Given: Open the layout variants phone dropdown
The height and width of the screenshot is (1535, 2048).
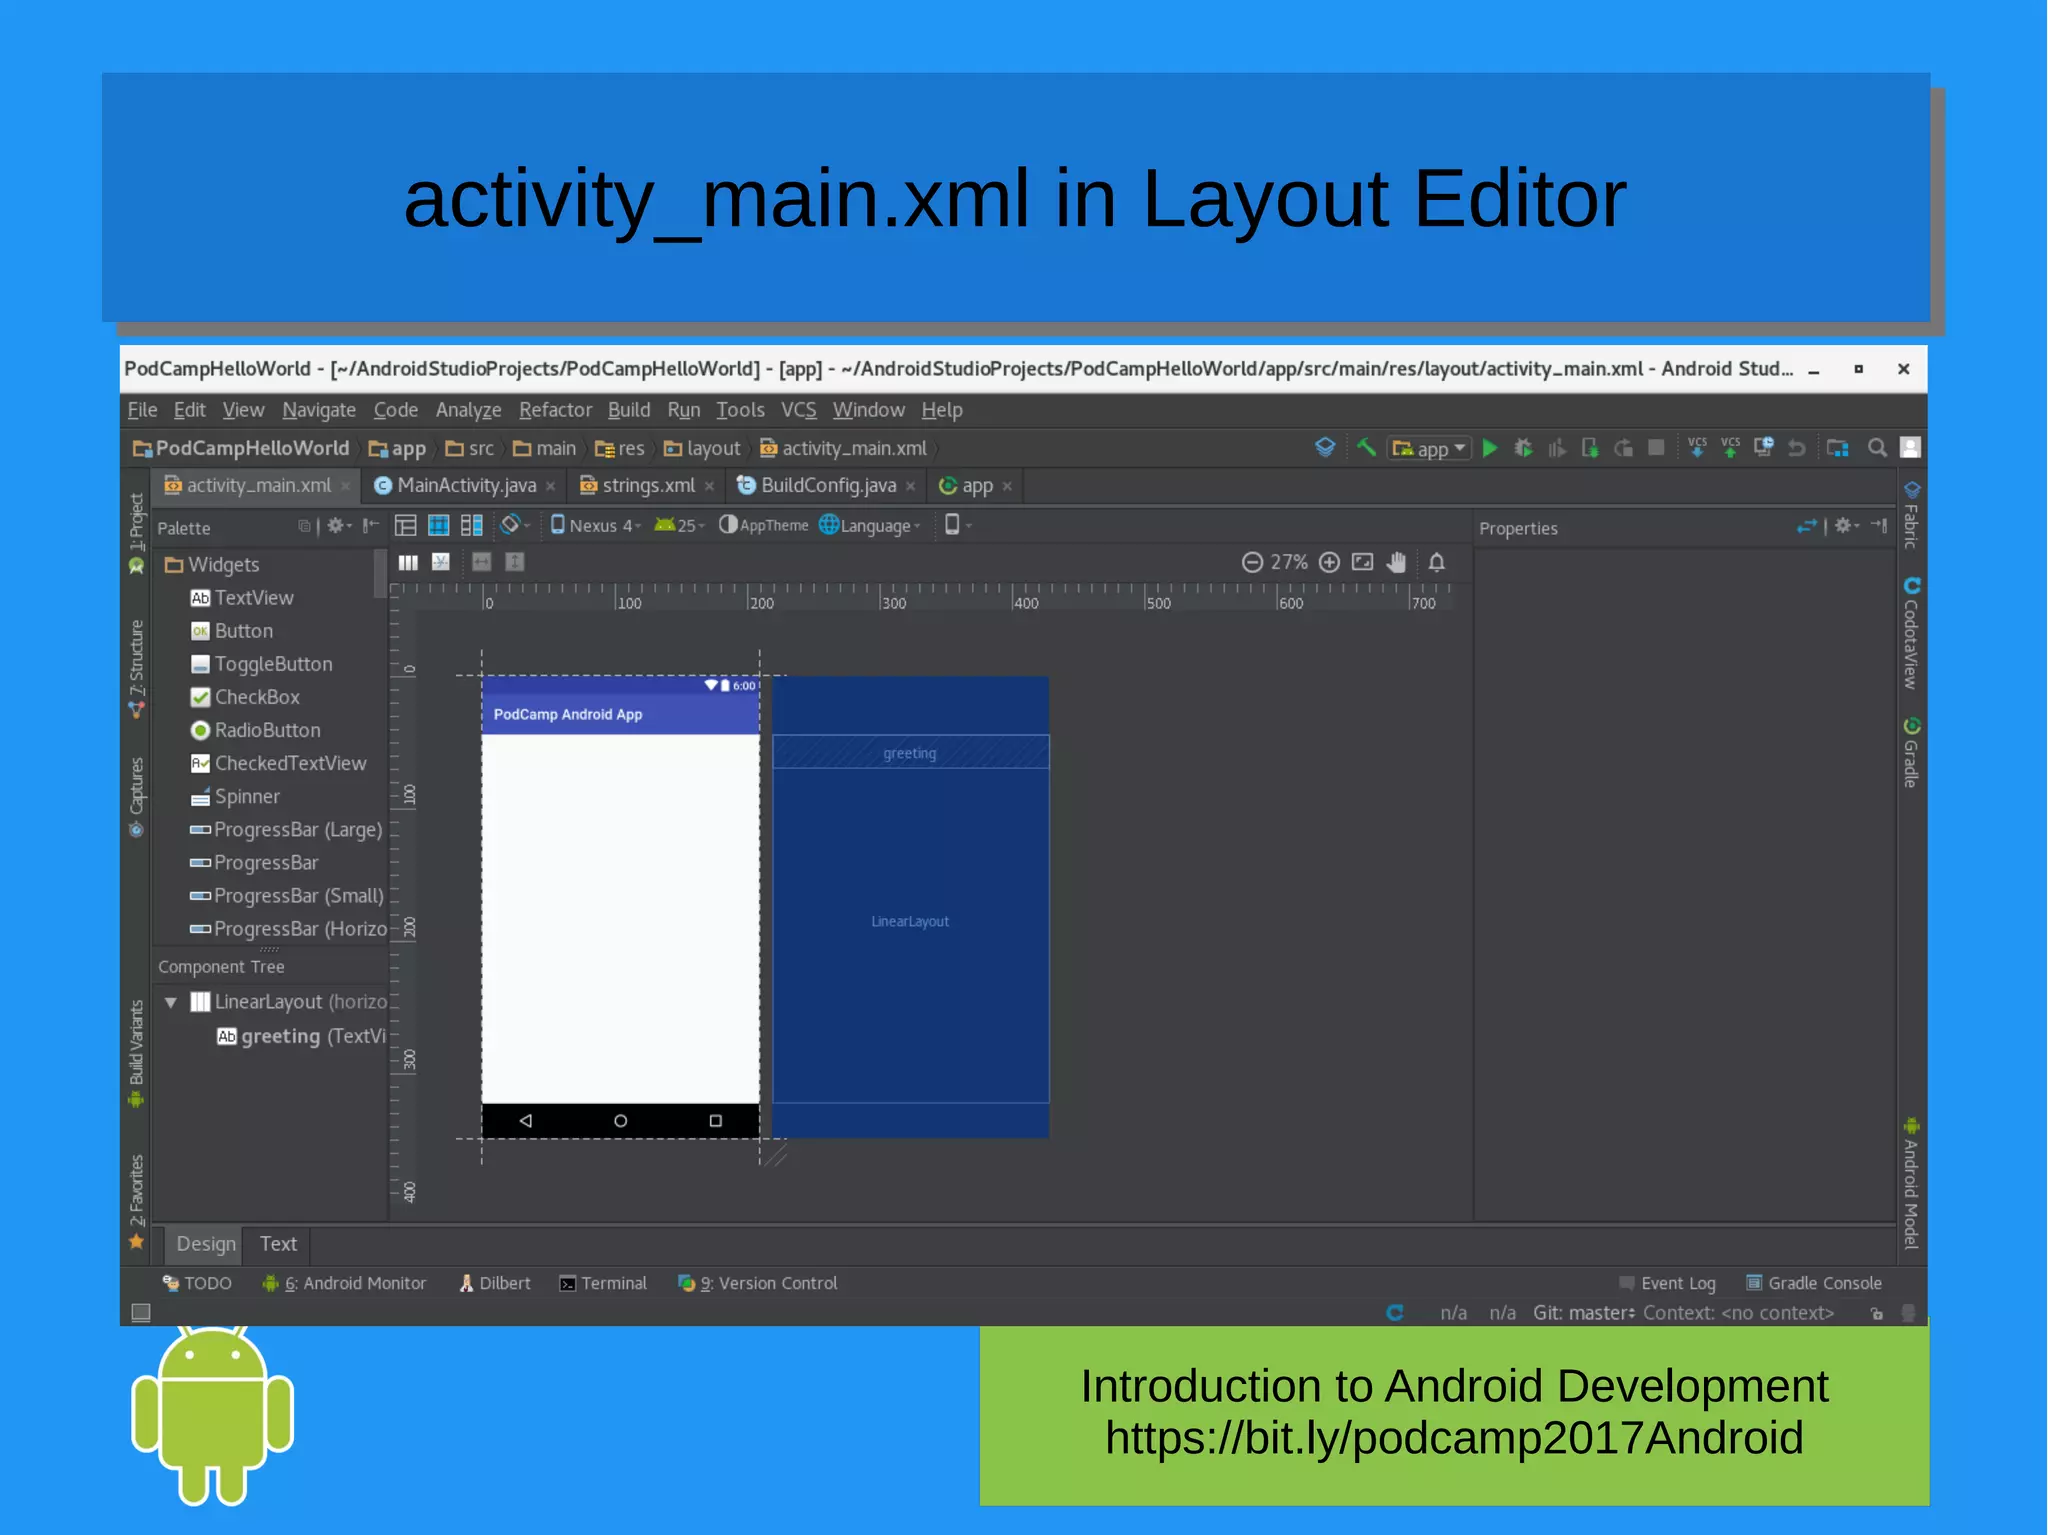Looking at the screenshot, I should (957, 525).
